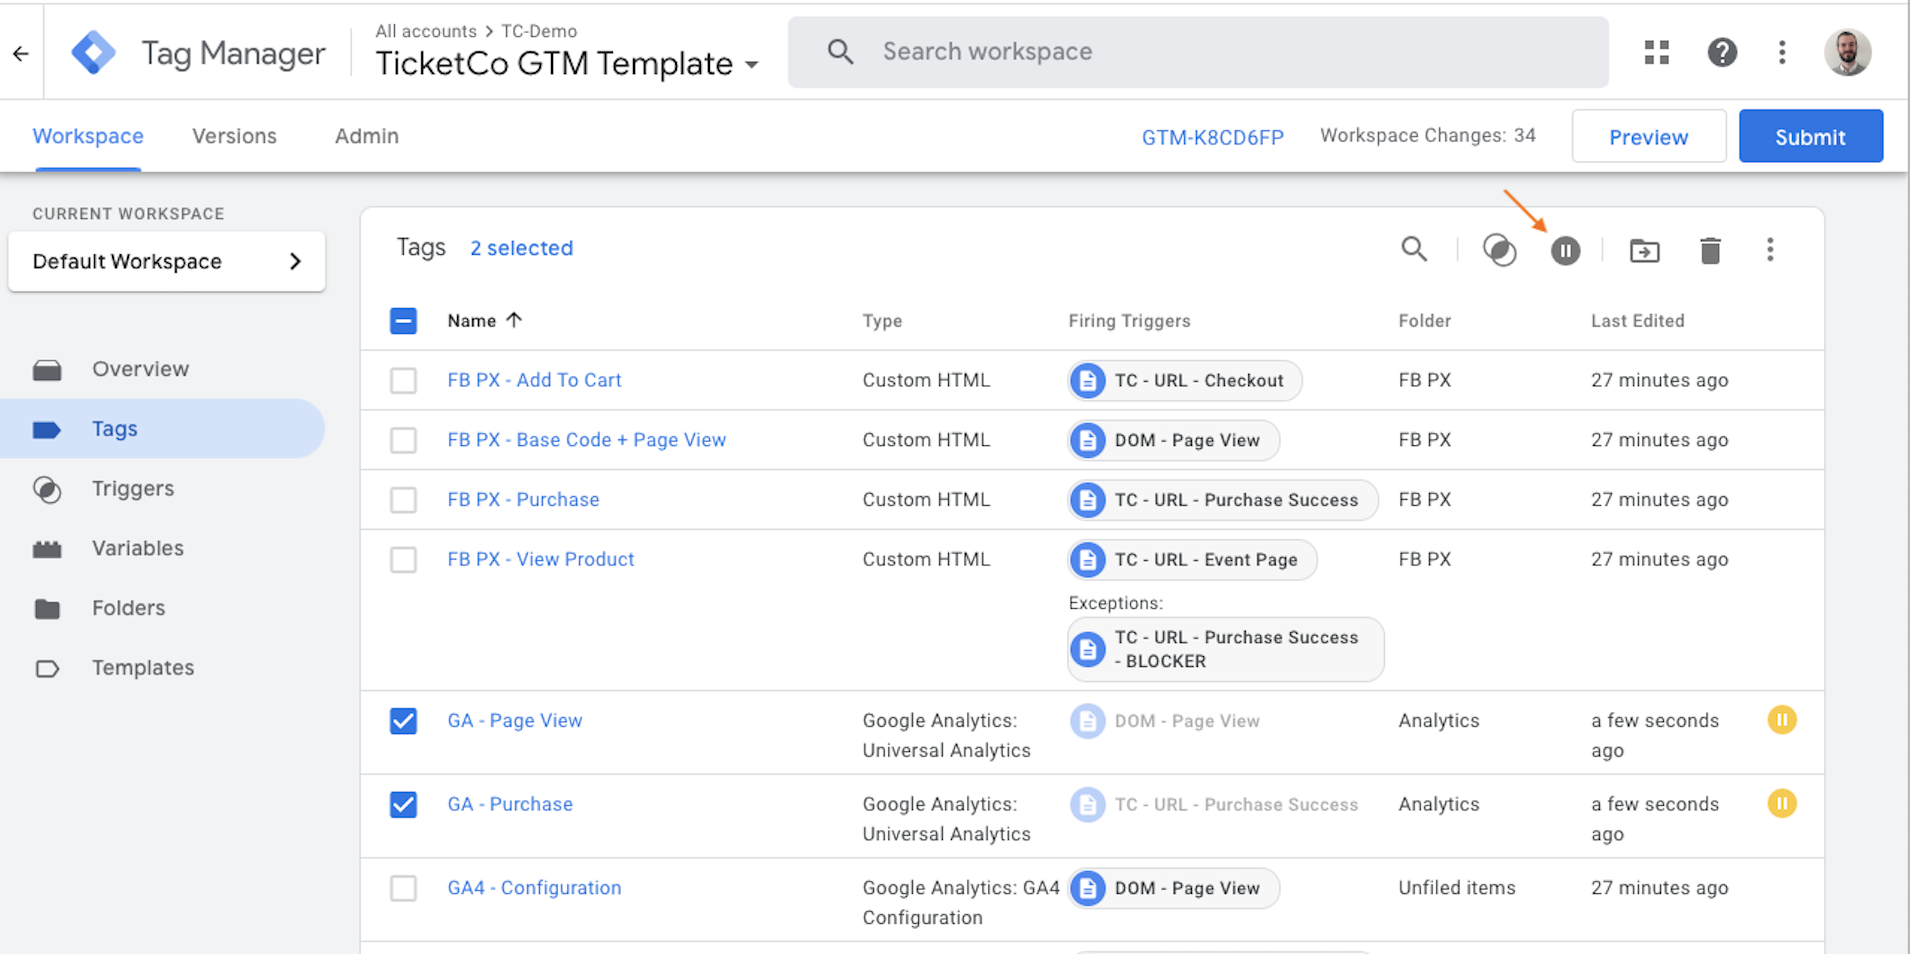Open the FB PX - View Product tag
This screenshot has height=954, width=1910.
pos(540,560)
